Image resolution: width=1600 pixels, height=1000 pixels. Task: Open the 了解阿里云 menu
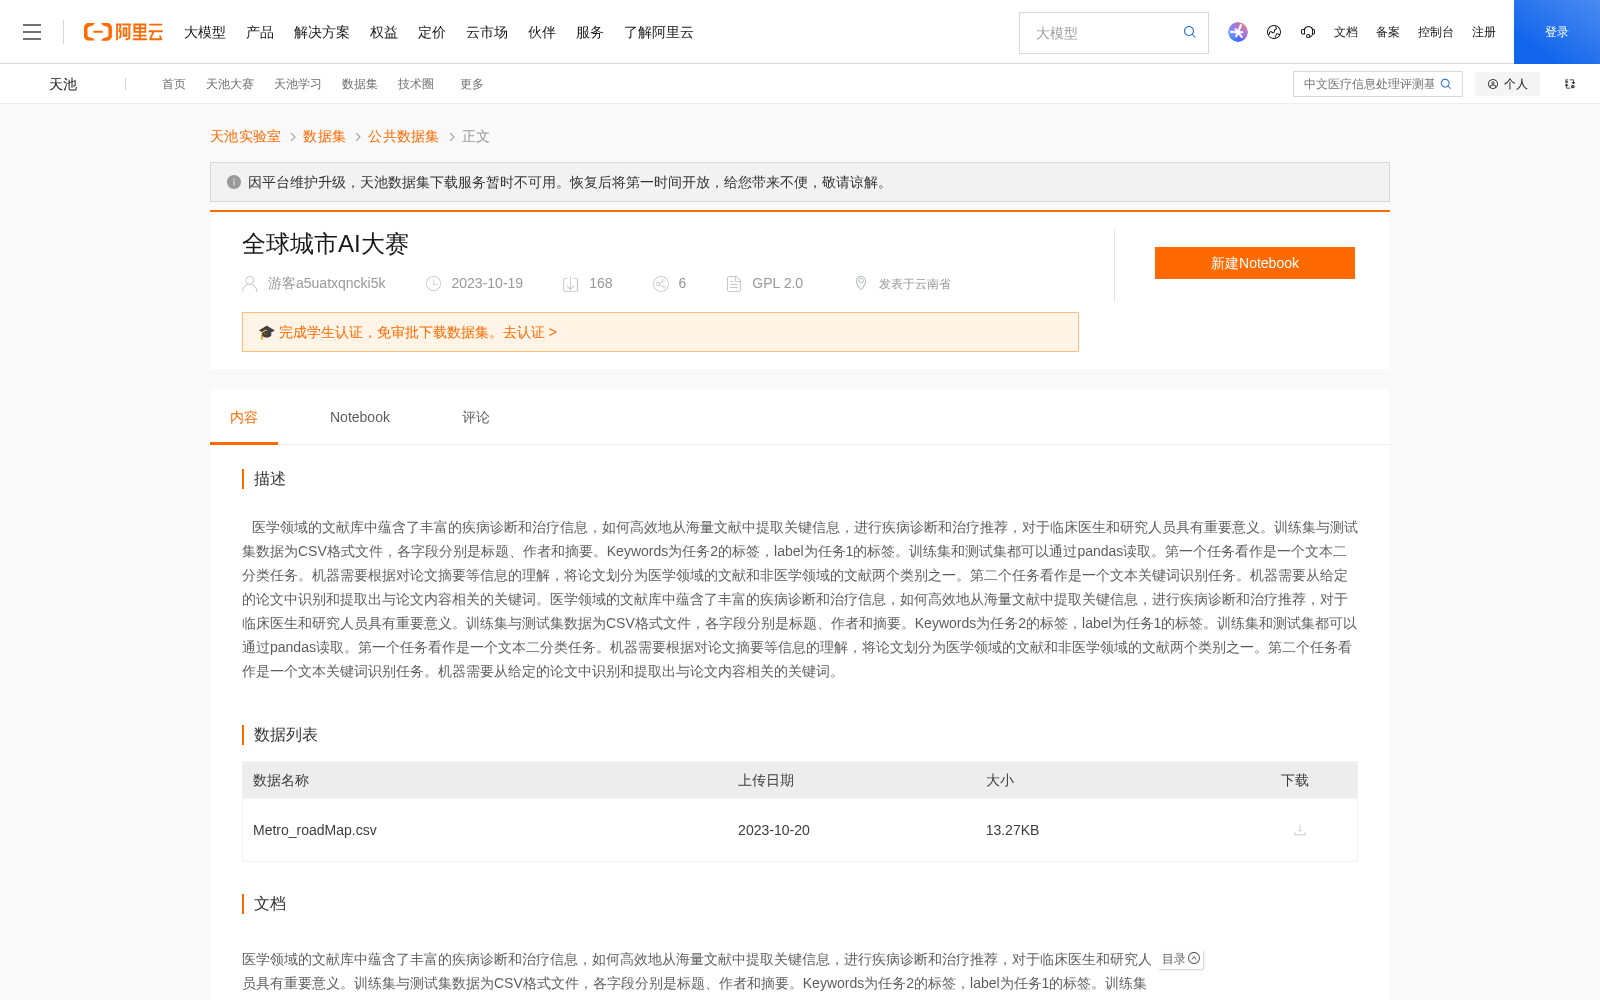coord(659,32)
